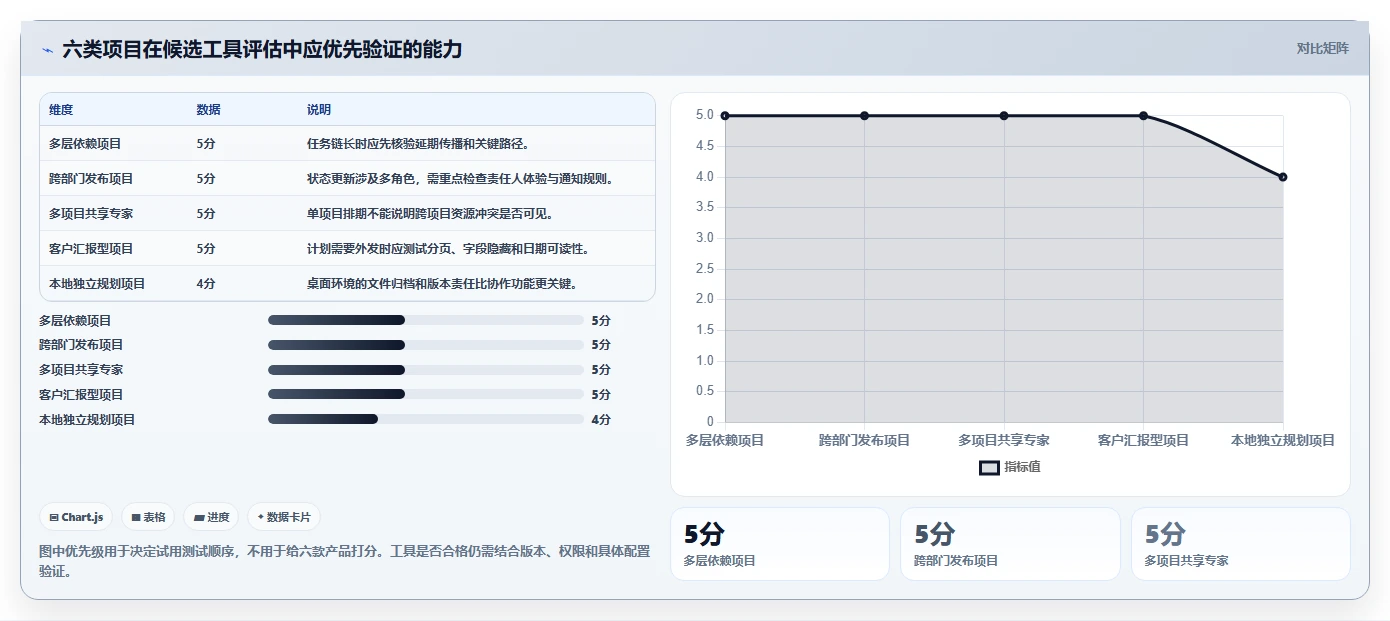Select the Chart.js chip

click(76, 517)
